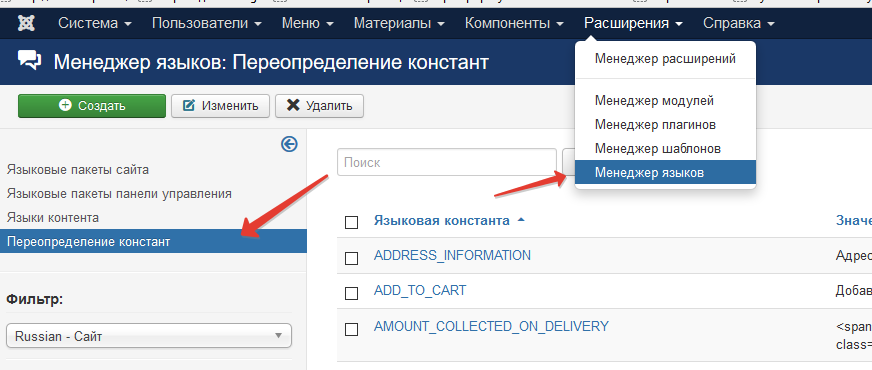The height and width of the screenshot is (370, 872).
Task: Choose Менеджер модулей from the menu
Action: point(665,101)
